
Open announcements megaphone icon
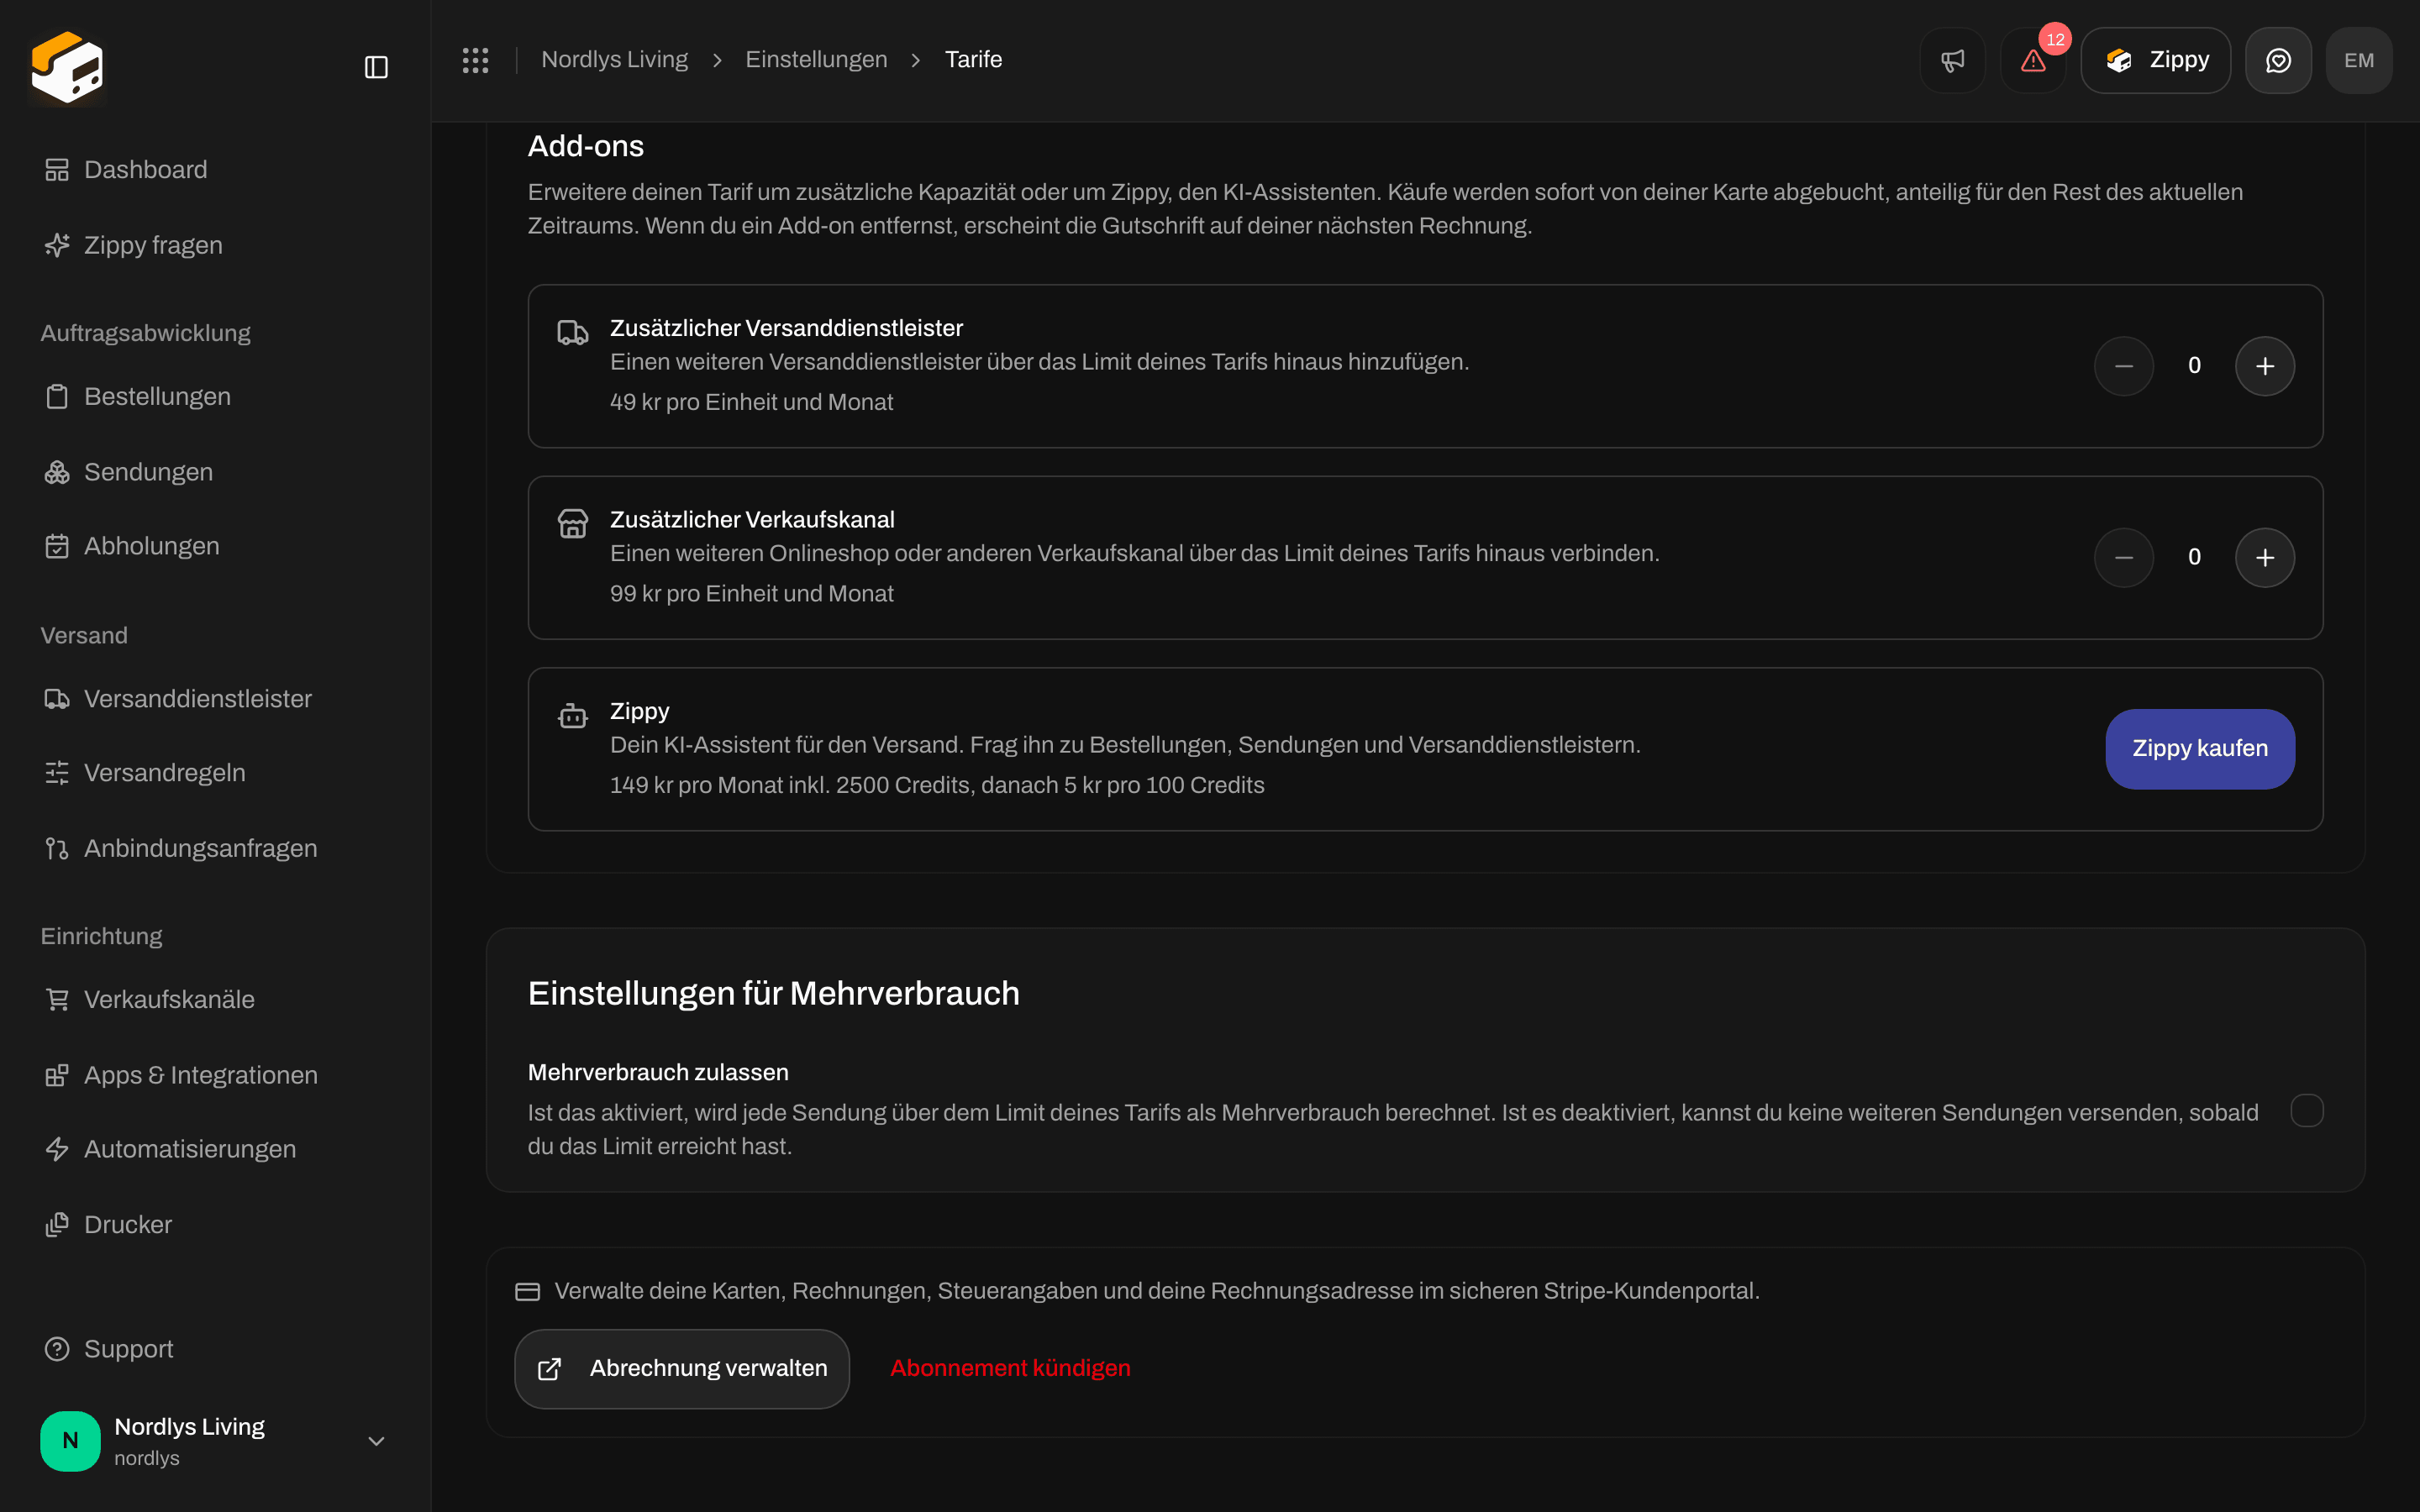[x=1952, y=60]
